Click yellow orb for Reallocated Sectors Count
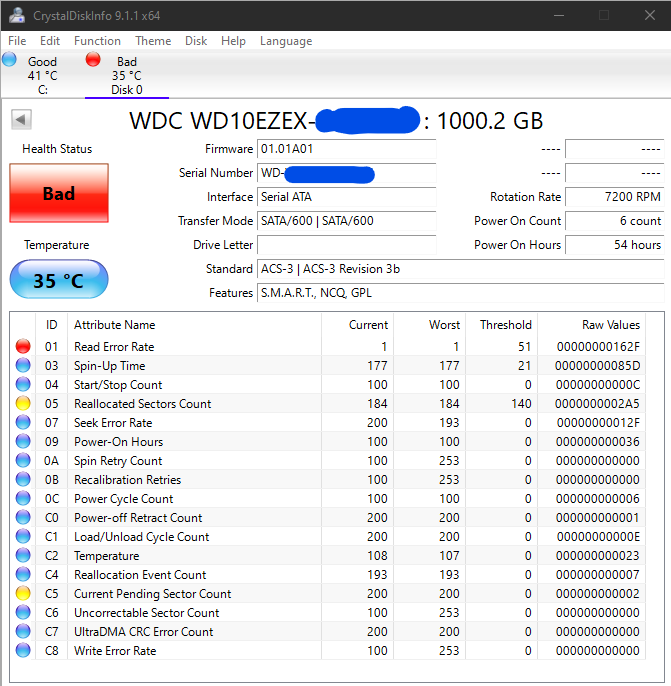This screenshot has width=671, height=686. point(23,403)
